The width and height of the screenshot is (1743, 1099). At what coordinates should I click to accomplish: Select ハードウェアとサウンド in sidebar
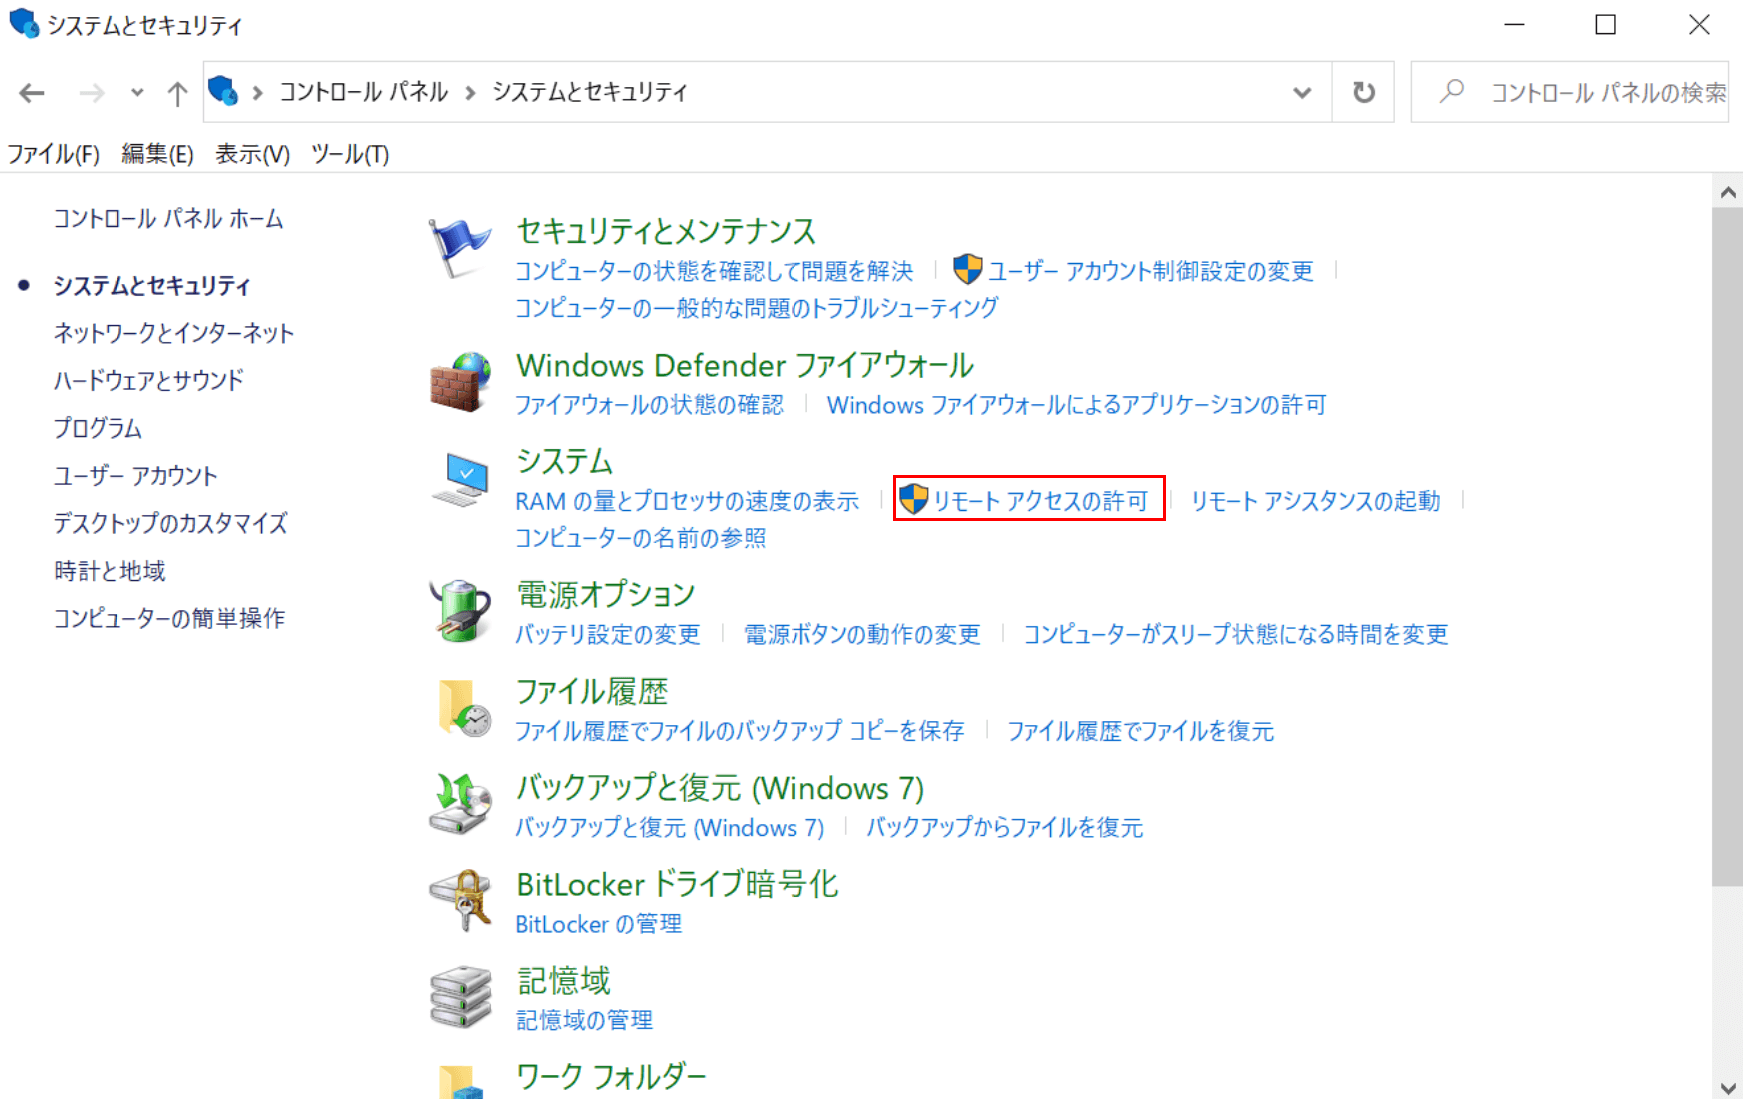149,380
